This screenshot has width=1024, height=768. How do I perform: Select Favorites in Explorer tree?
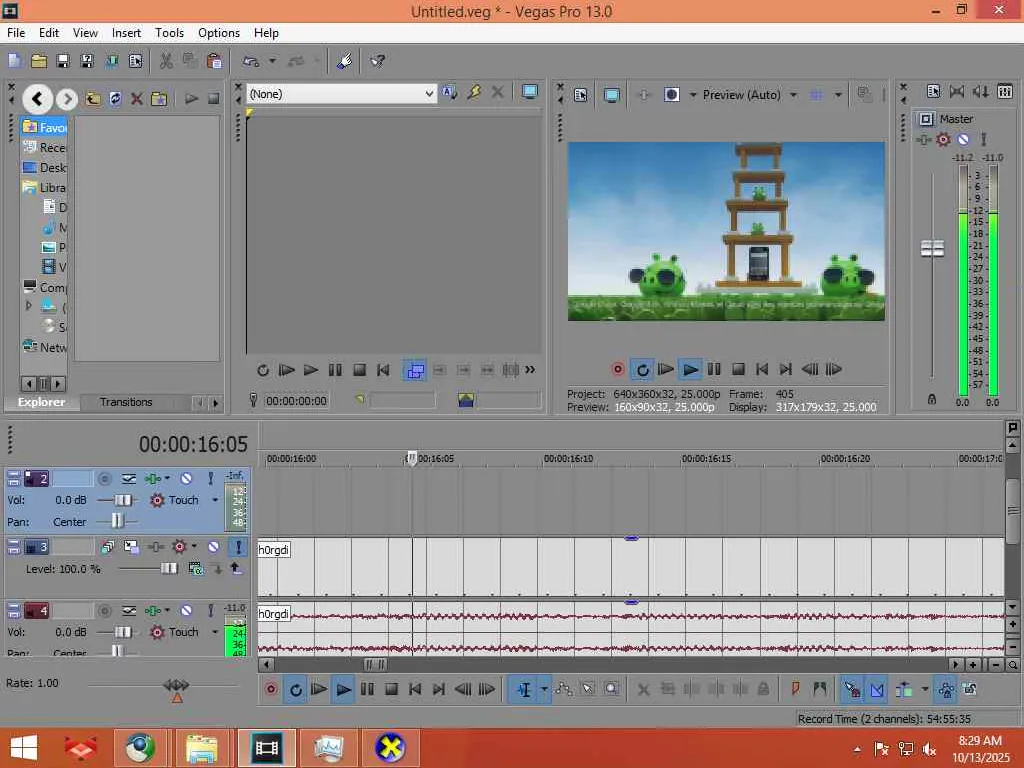[44, 127]
